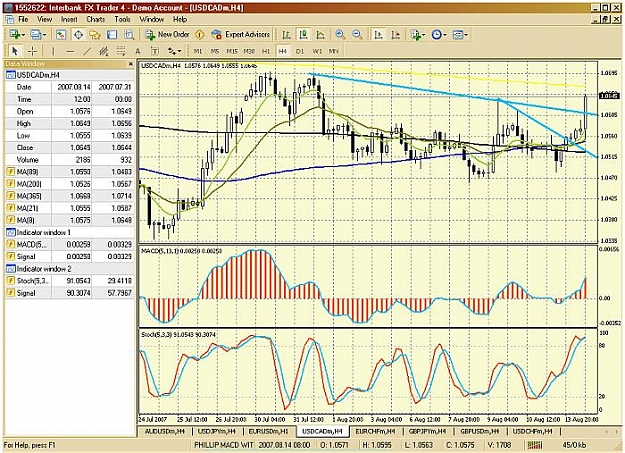
Task: Open the Help menu
Action: click(180, 19)
